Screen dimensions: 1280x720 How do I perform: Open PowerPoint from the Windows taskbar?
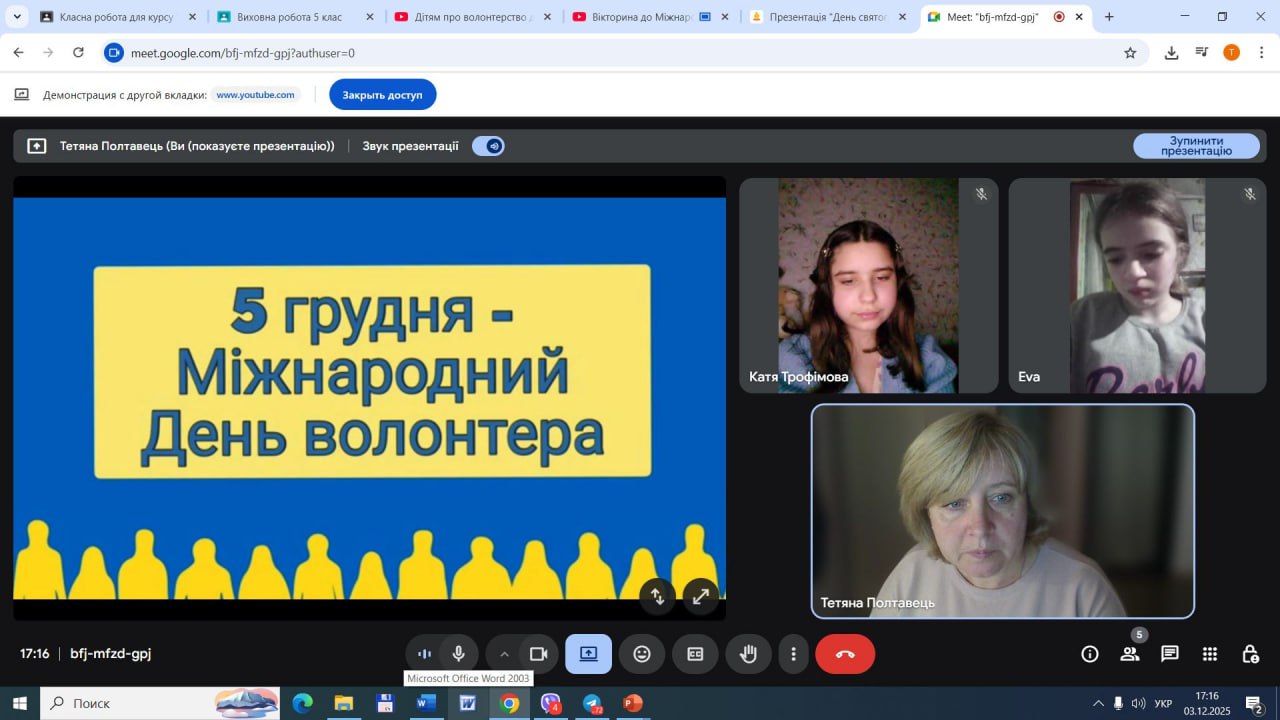[632, 703]
